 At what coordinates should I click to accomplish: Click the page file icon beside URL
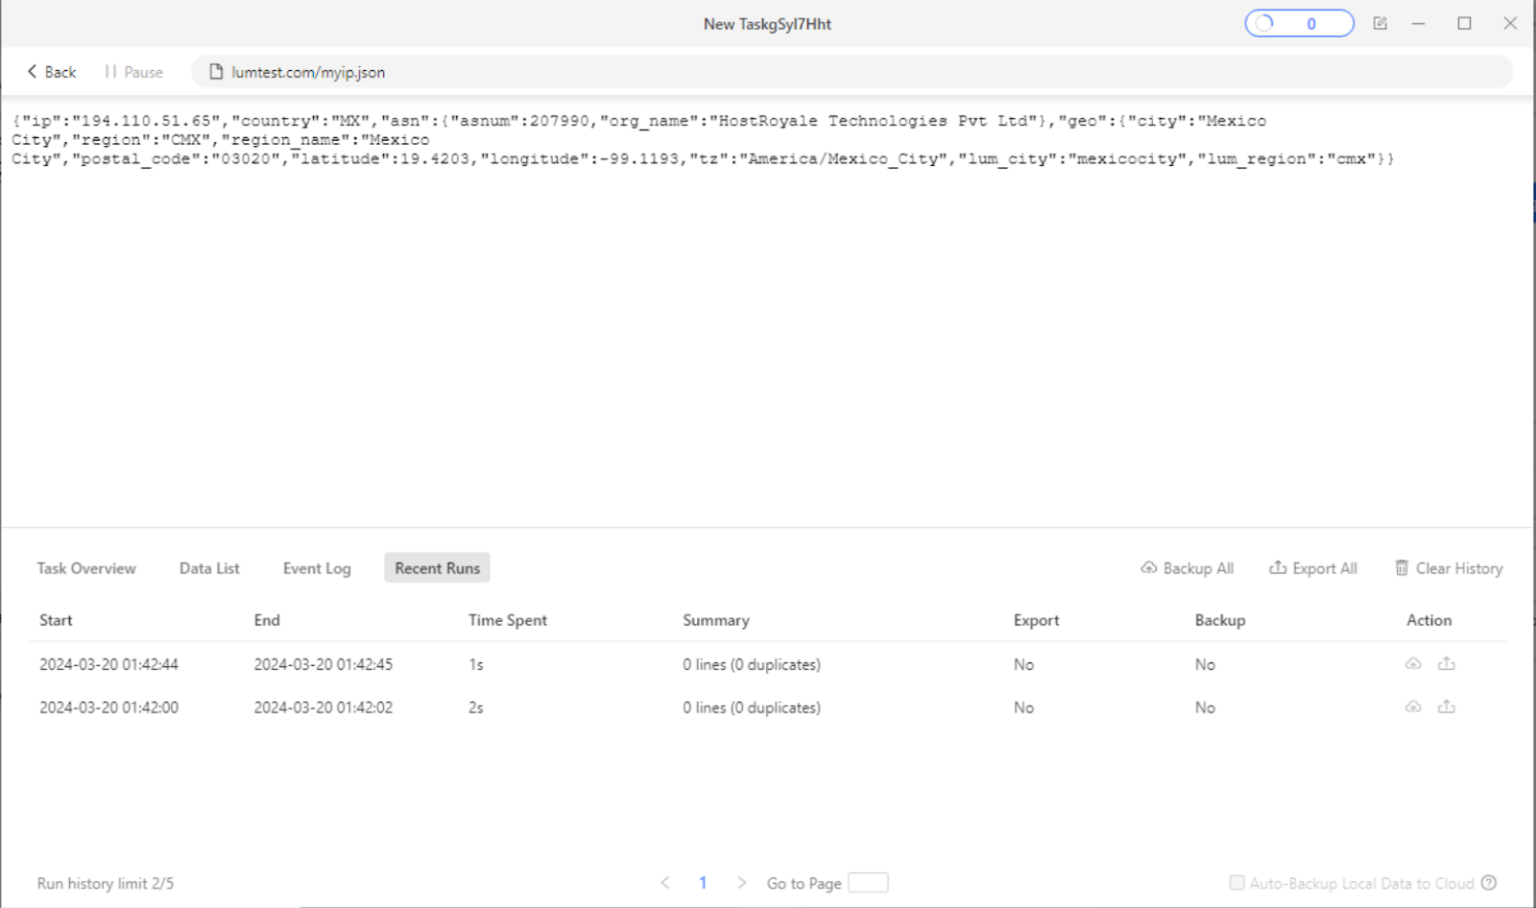[x=215, y=72]
